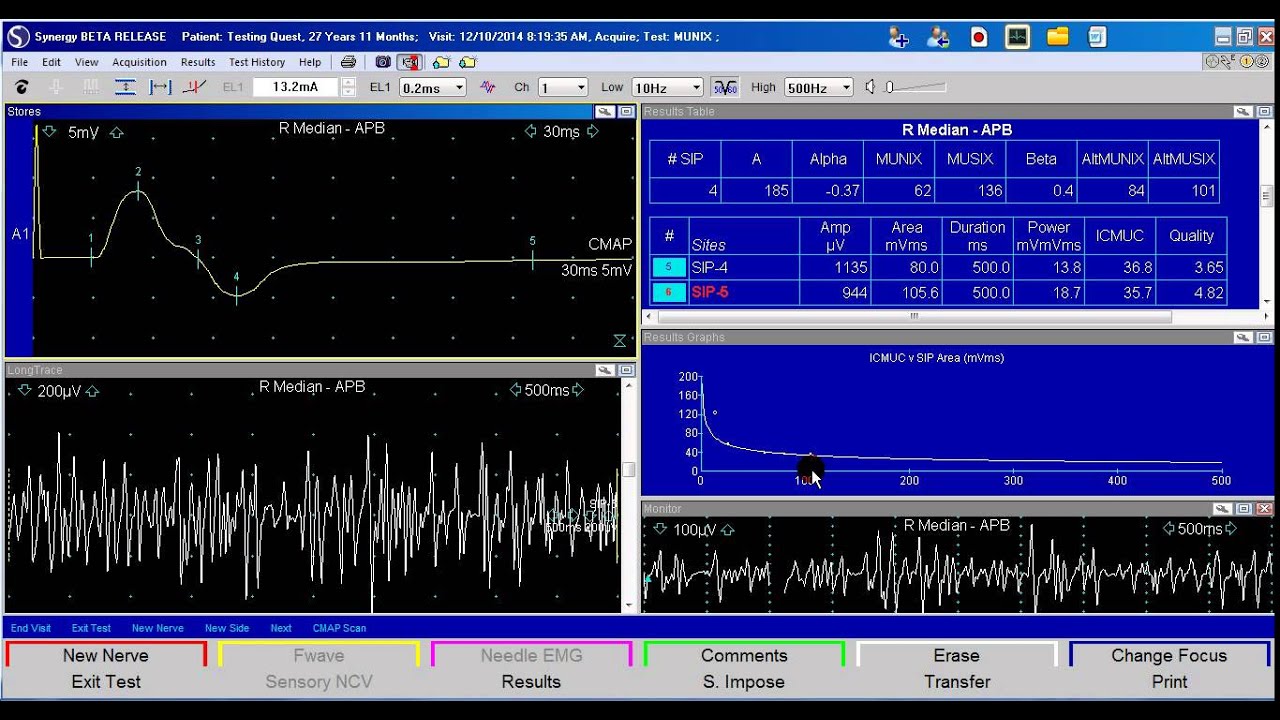Click the New Side link

click(227, 628)
